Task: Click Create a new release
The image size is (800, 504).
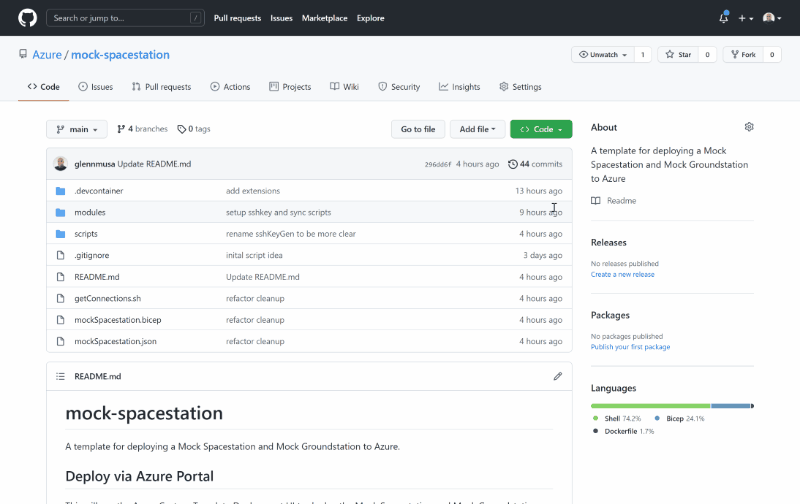Action: pos(622,274)
